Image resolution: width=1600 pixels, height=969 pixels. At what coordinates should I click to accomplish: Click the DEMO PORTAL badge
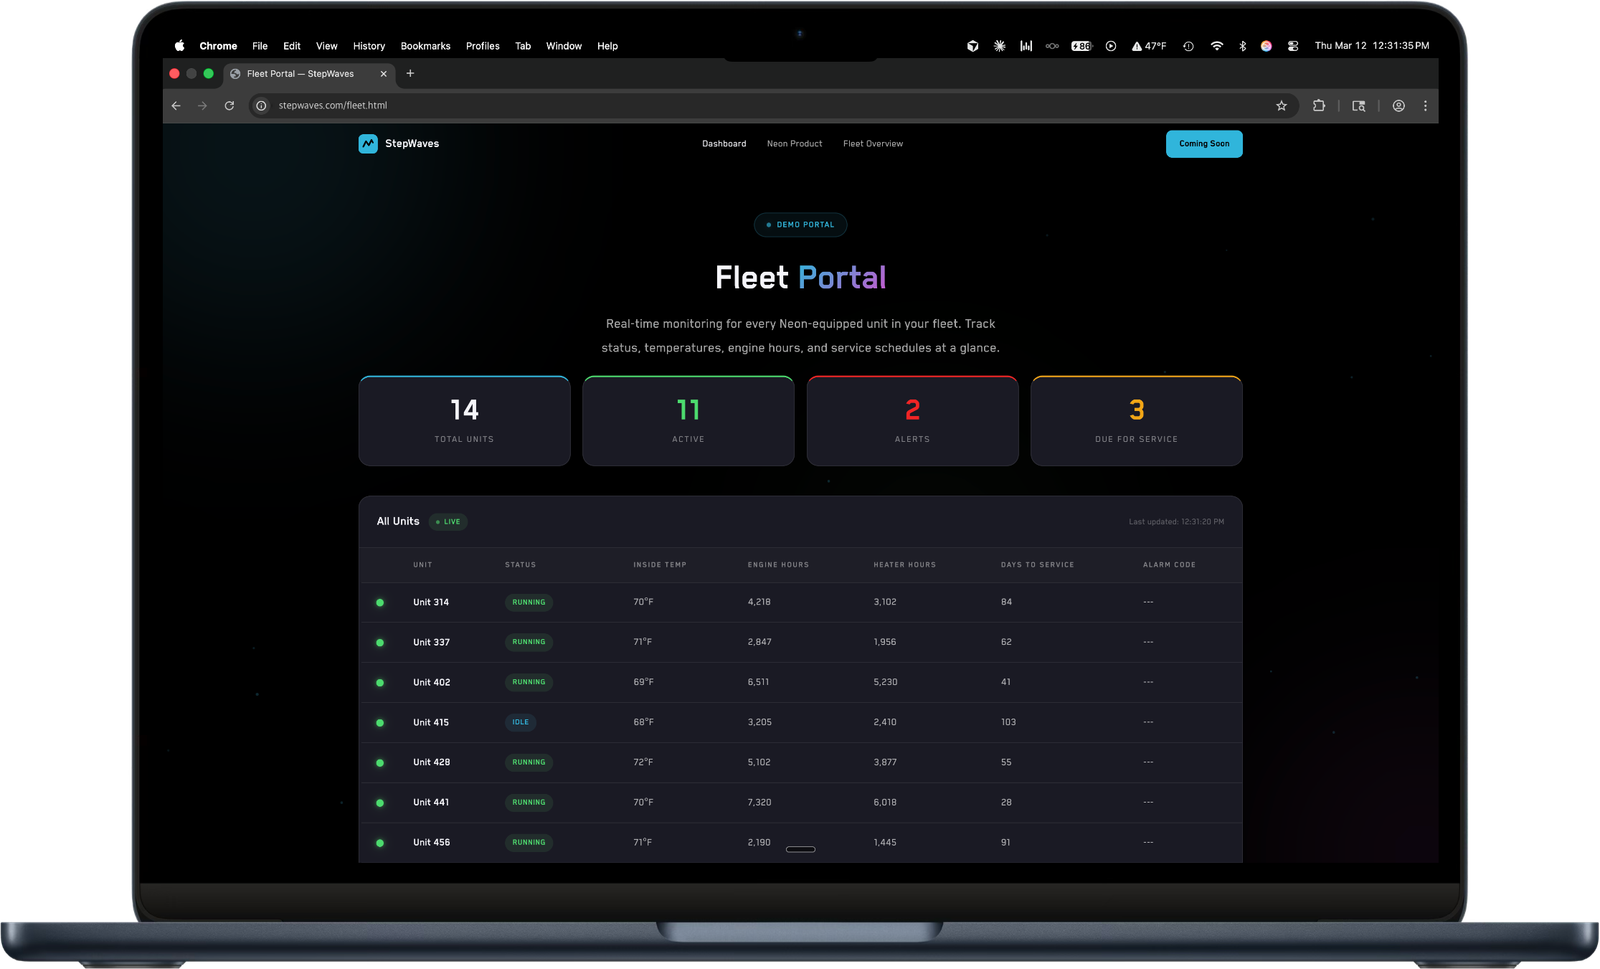pos(800,224)
